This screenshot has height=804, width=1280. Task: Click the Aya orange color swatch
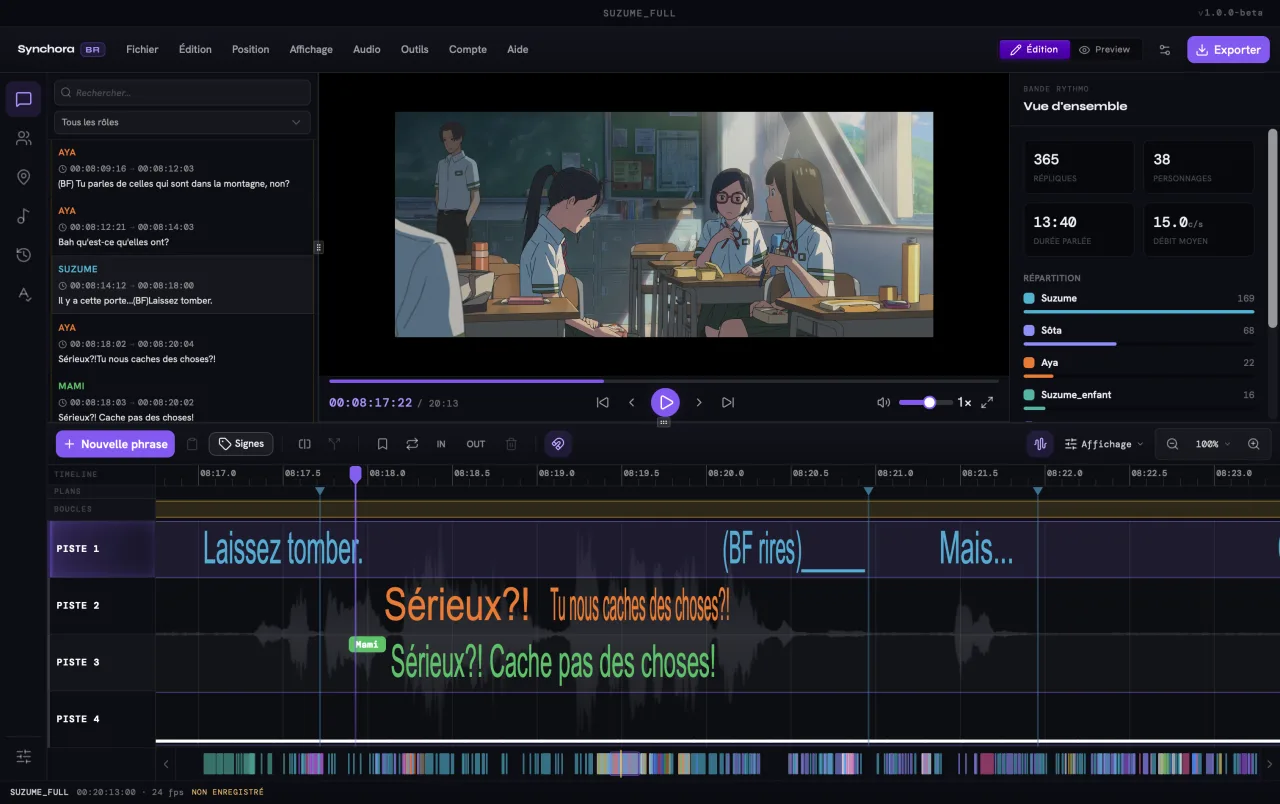tap(1029, 362)
